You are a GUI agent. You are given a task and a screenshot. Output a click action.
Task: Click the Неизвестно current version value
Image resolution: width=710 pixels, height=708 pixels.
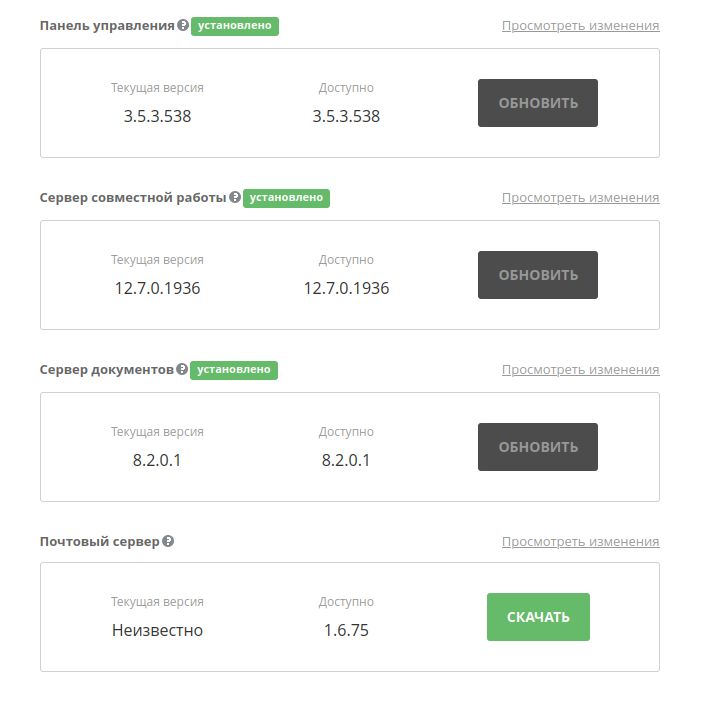(x=158, y=631)
